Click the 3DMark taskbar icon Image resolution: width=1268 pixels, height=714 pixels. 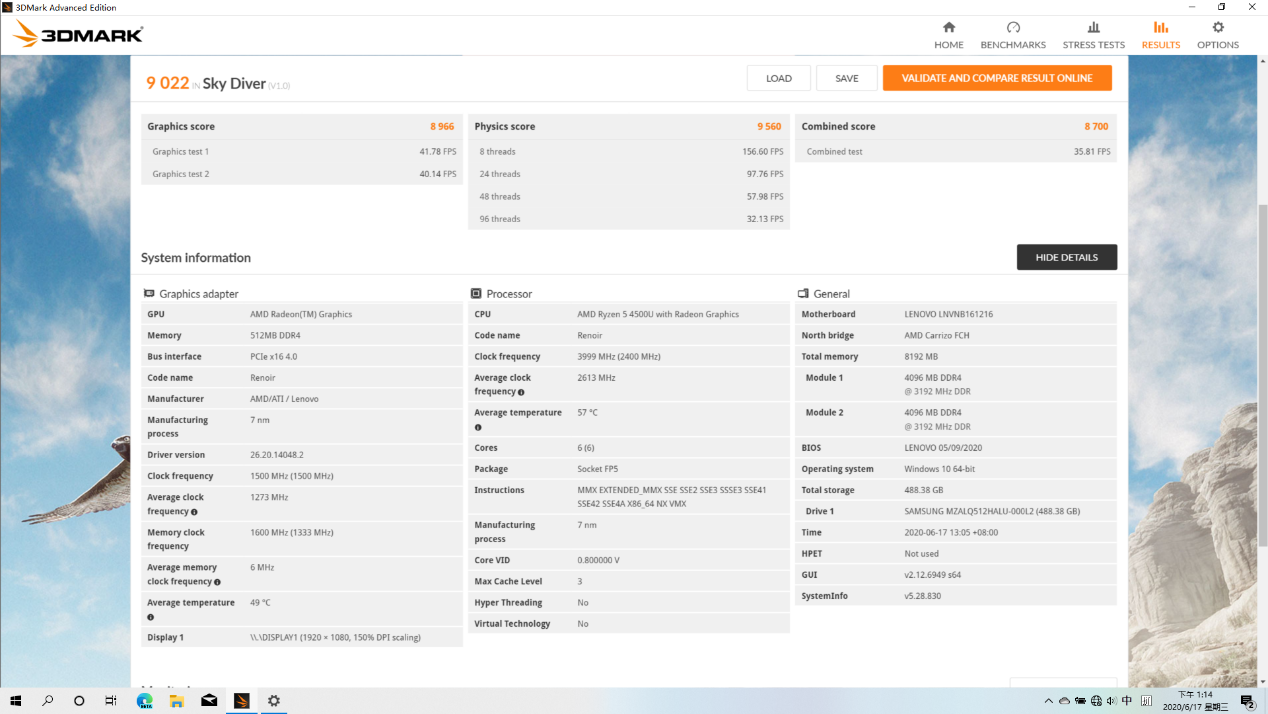tap(241, 701)
